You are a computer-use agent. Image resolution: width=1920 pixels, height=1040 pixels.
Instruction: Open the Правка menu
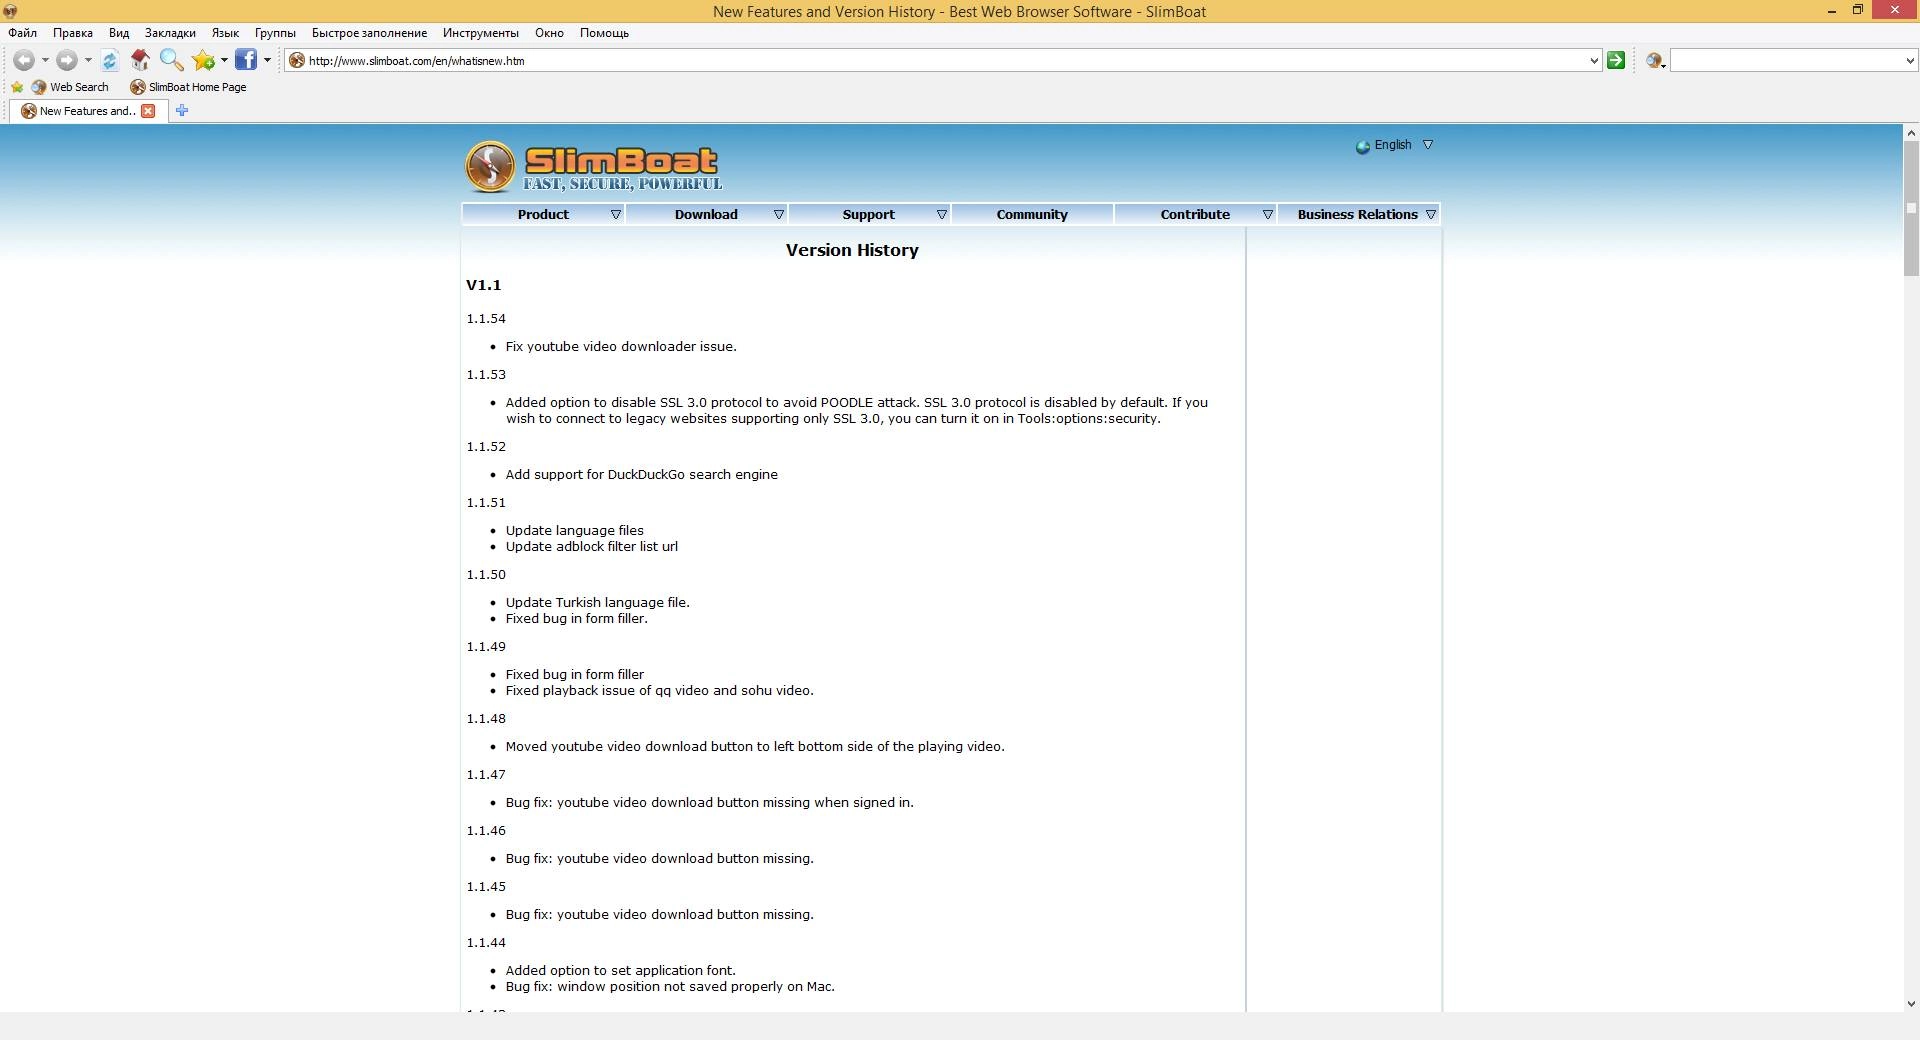click(x=73, y=33)
